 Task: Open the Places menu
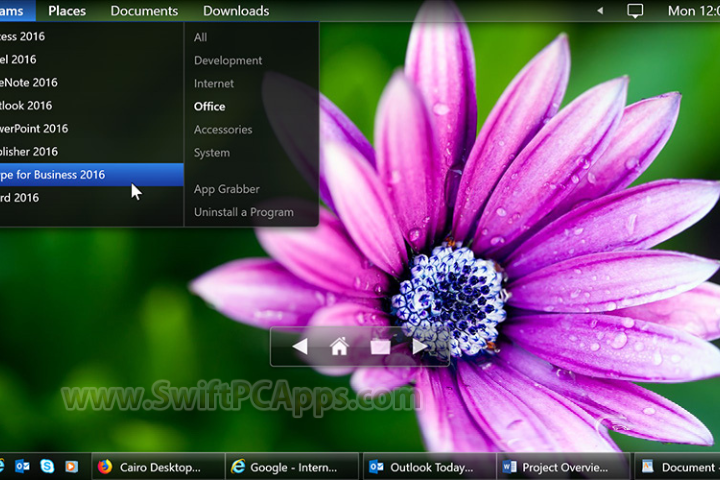pyautogui.click(x=67, y=11)
